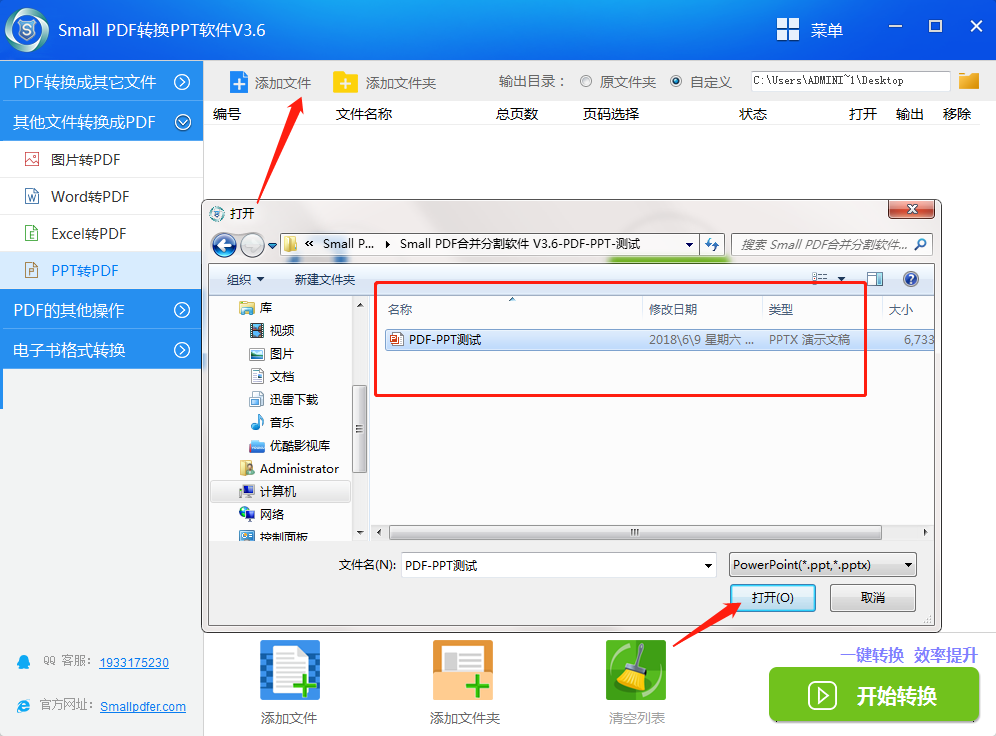Sort by 修改日期 column header

[x=673, y=309]
